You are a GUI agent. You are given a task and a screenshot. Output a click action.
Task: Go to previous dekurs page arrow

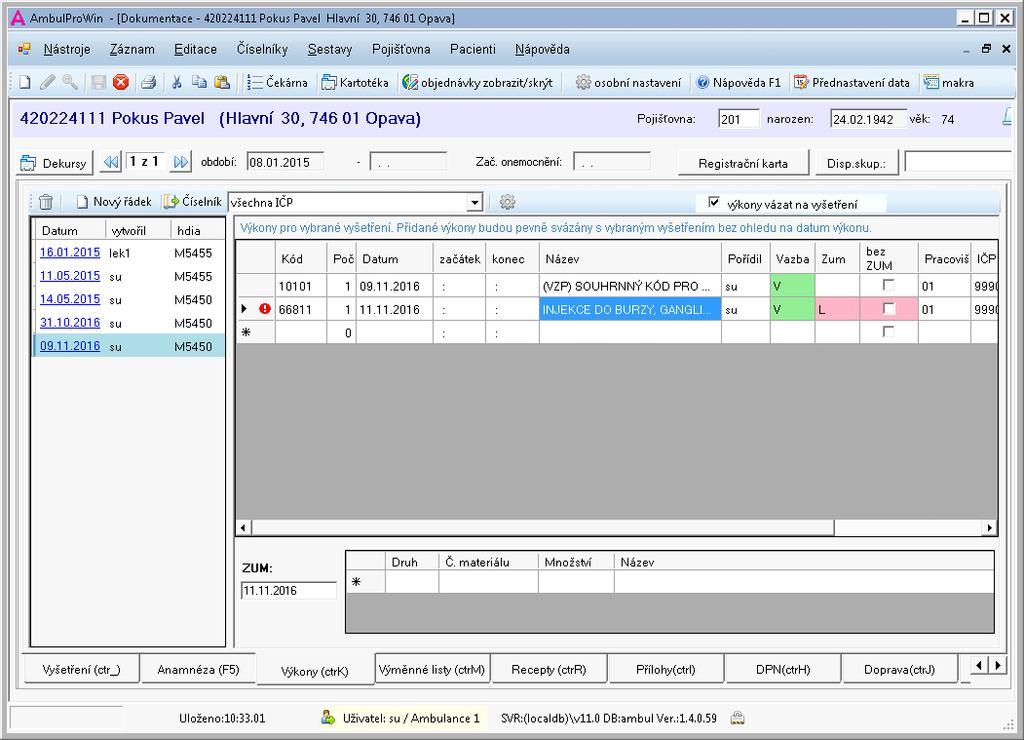point(111,161)
